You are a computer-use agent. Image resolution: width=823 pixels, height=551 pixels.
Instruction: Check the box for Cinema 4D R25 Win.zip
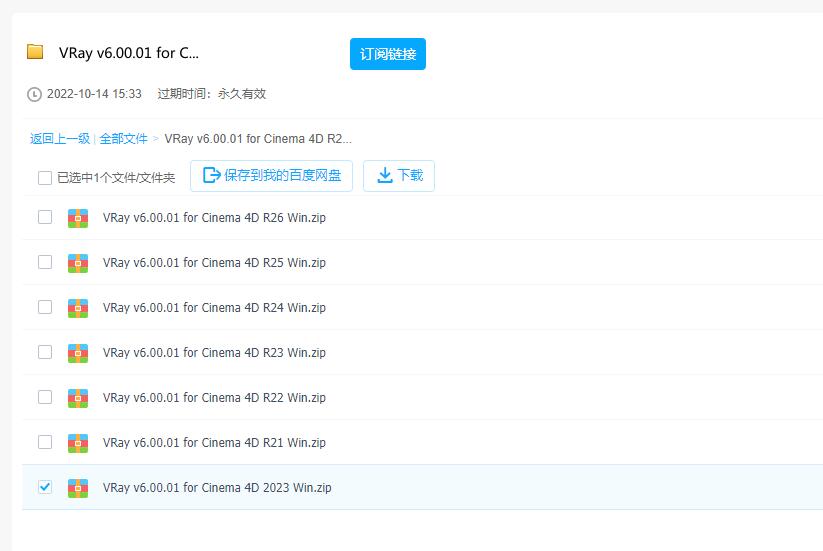(x=45, y=262)
